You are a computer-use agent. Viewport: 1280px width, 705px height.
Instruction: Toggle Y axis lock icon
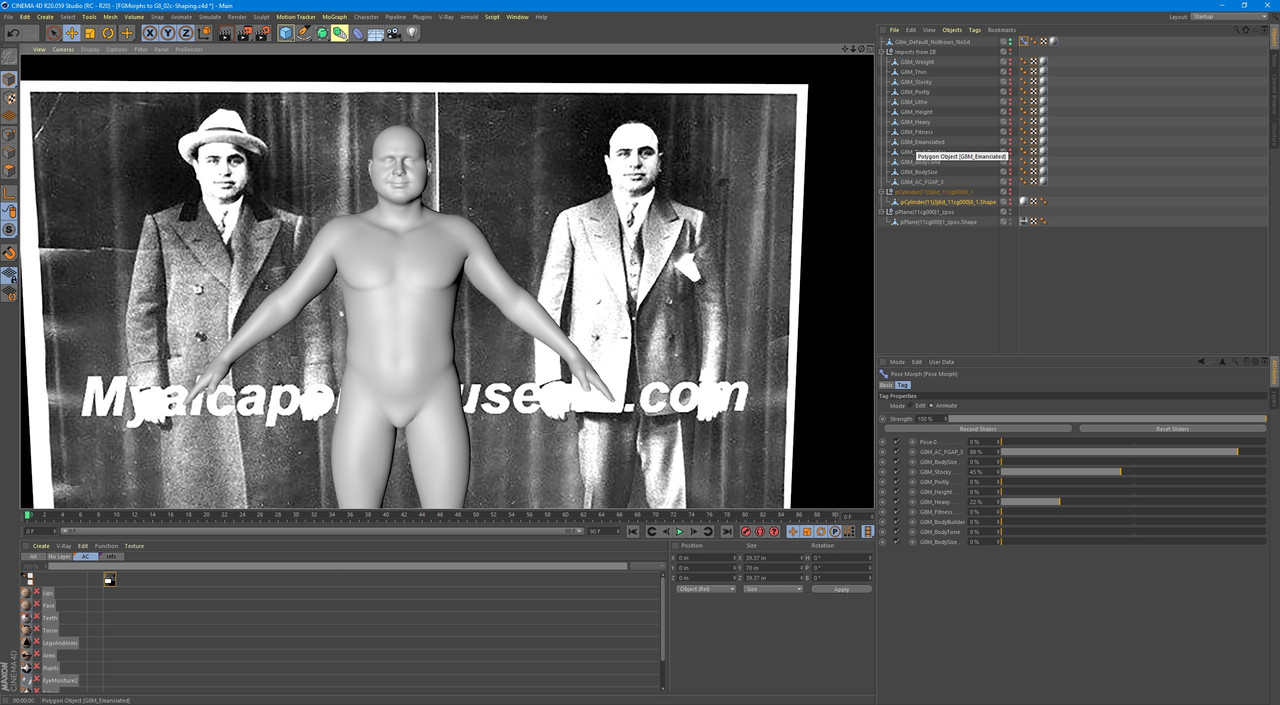pos(168,33)
